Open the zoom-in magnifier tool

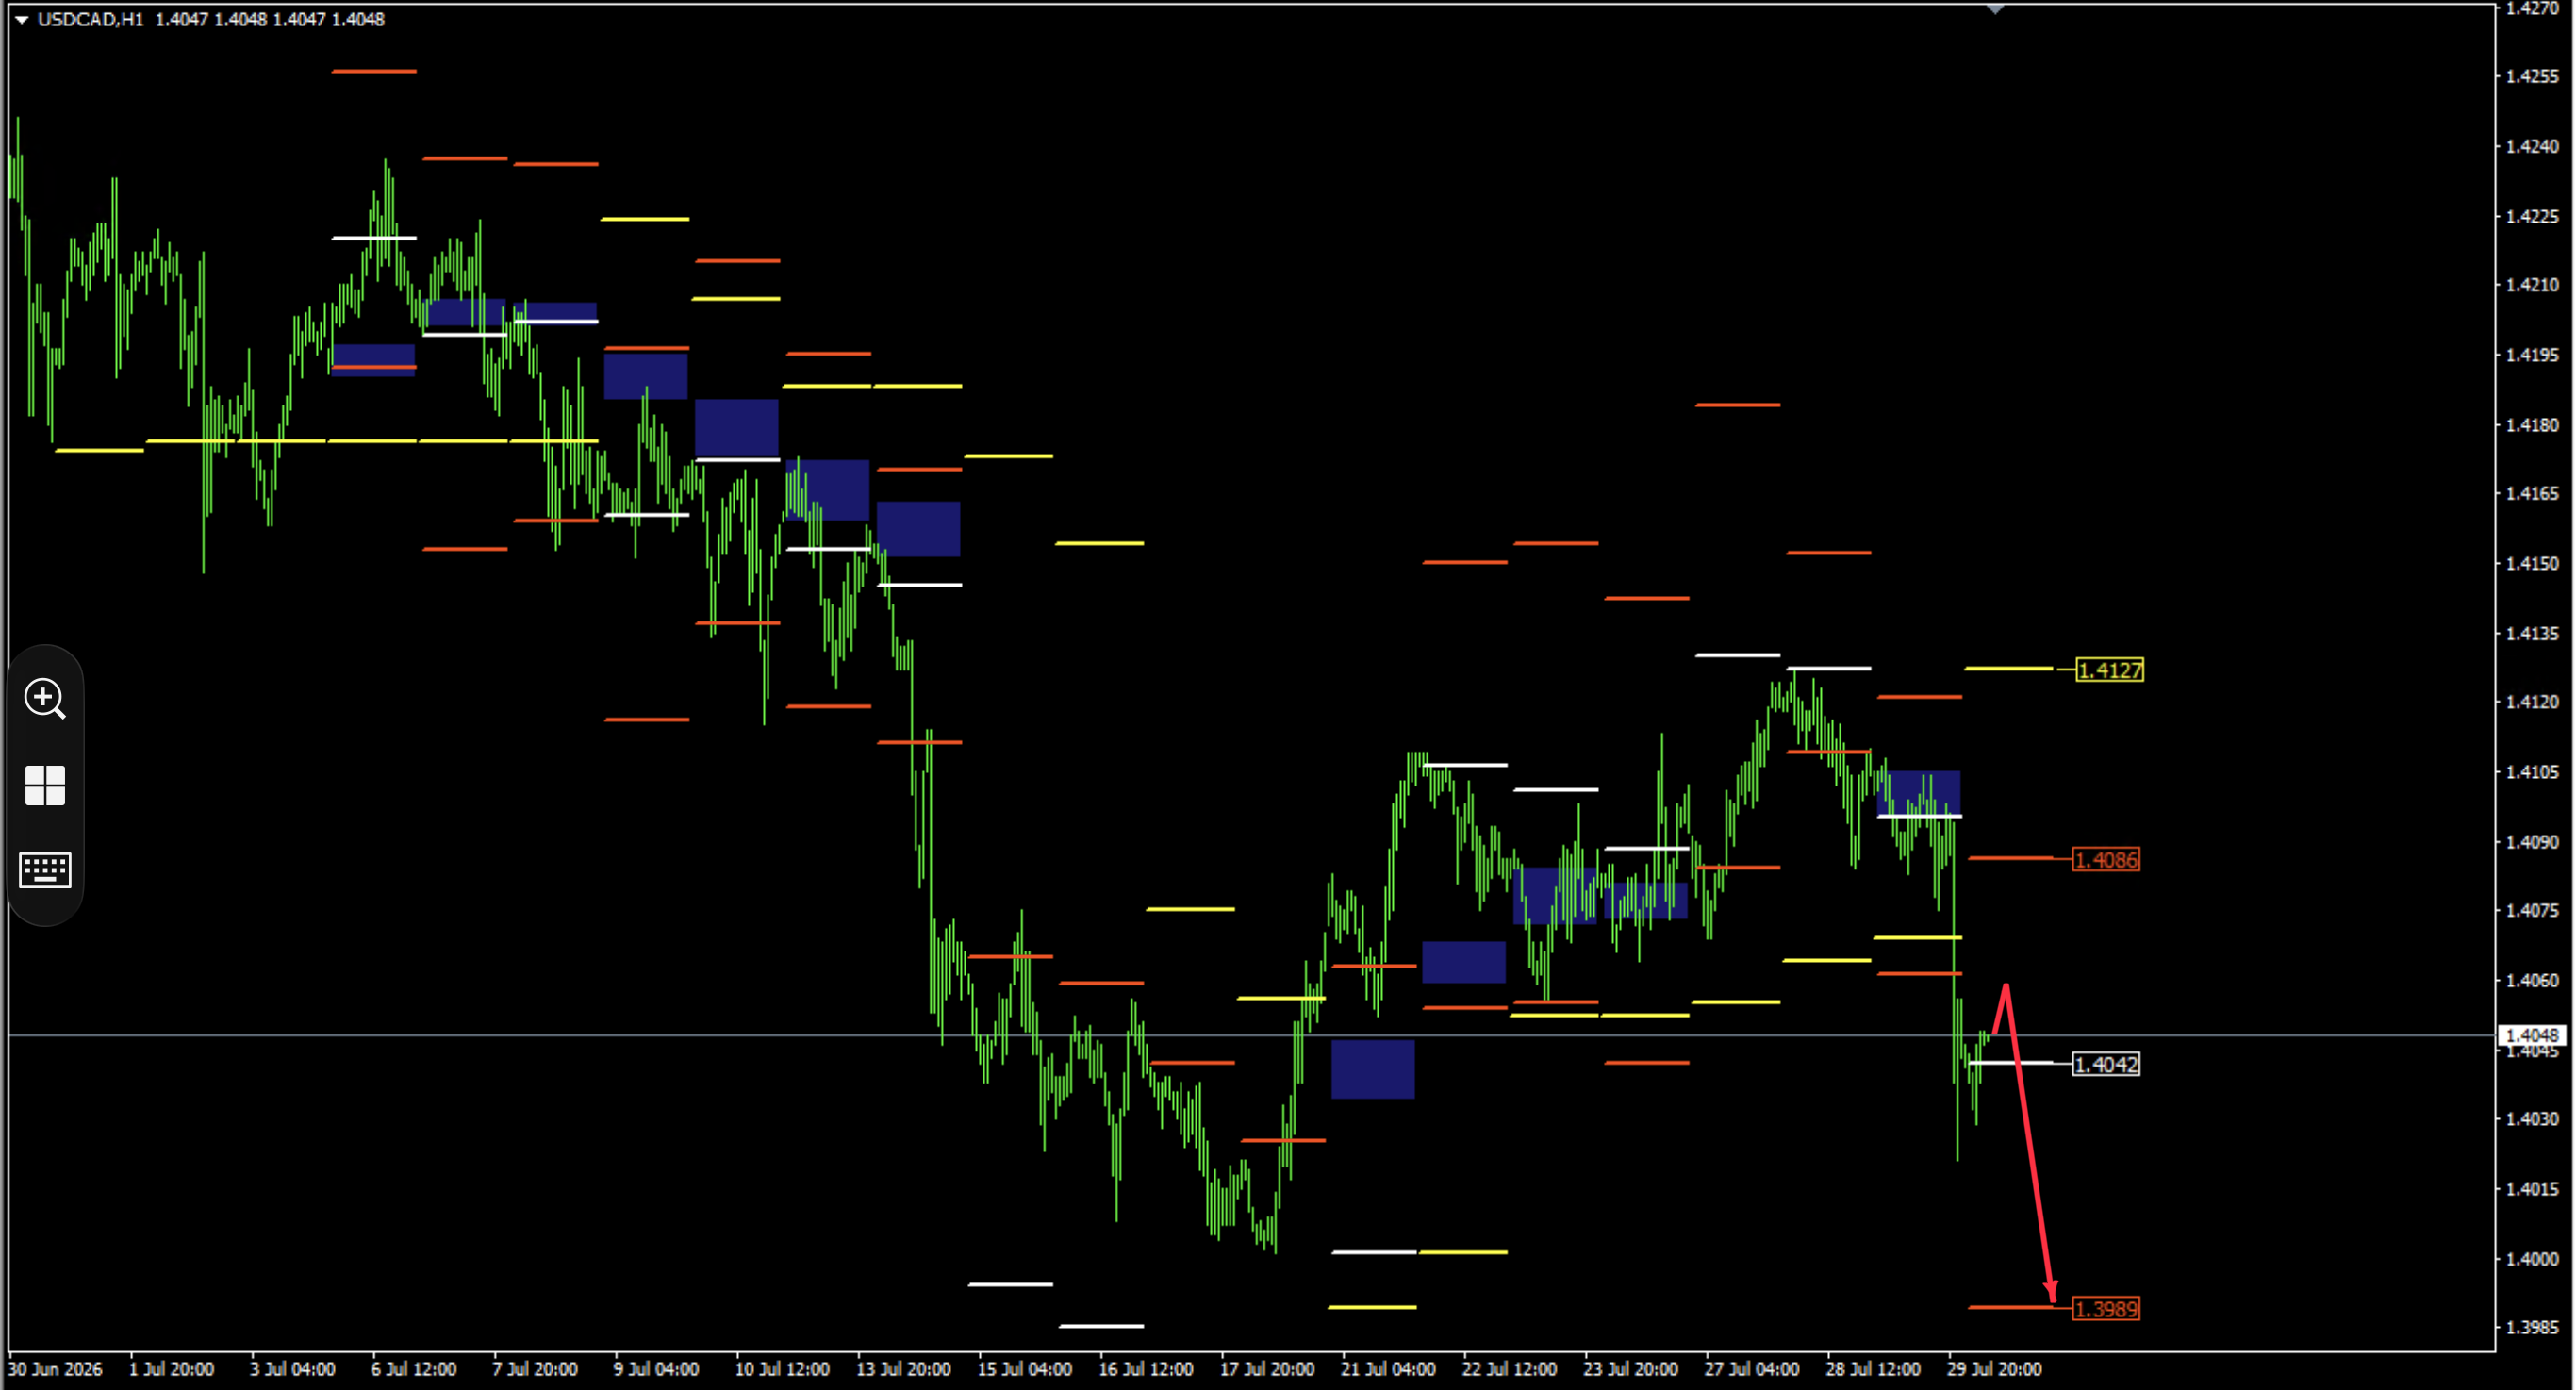pos(45,698)
